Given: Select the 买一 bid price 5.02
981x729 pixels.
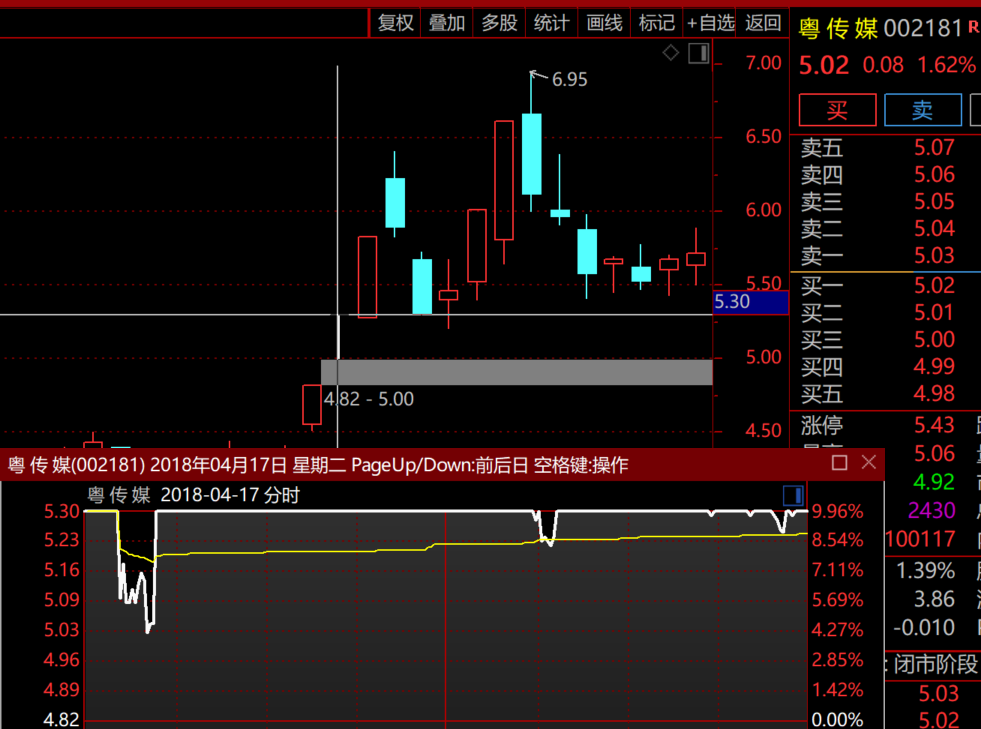Looking at the screenshot, I should coord(934,286).
